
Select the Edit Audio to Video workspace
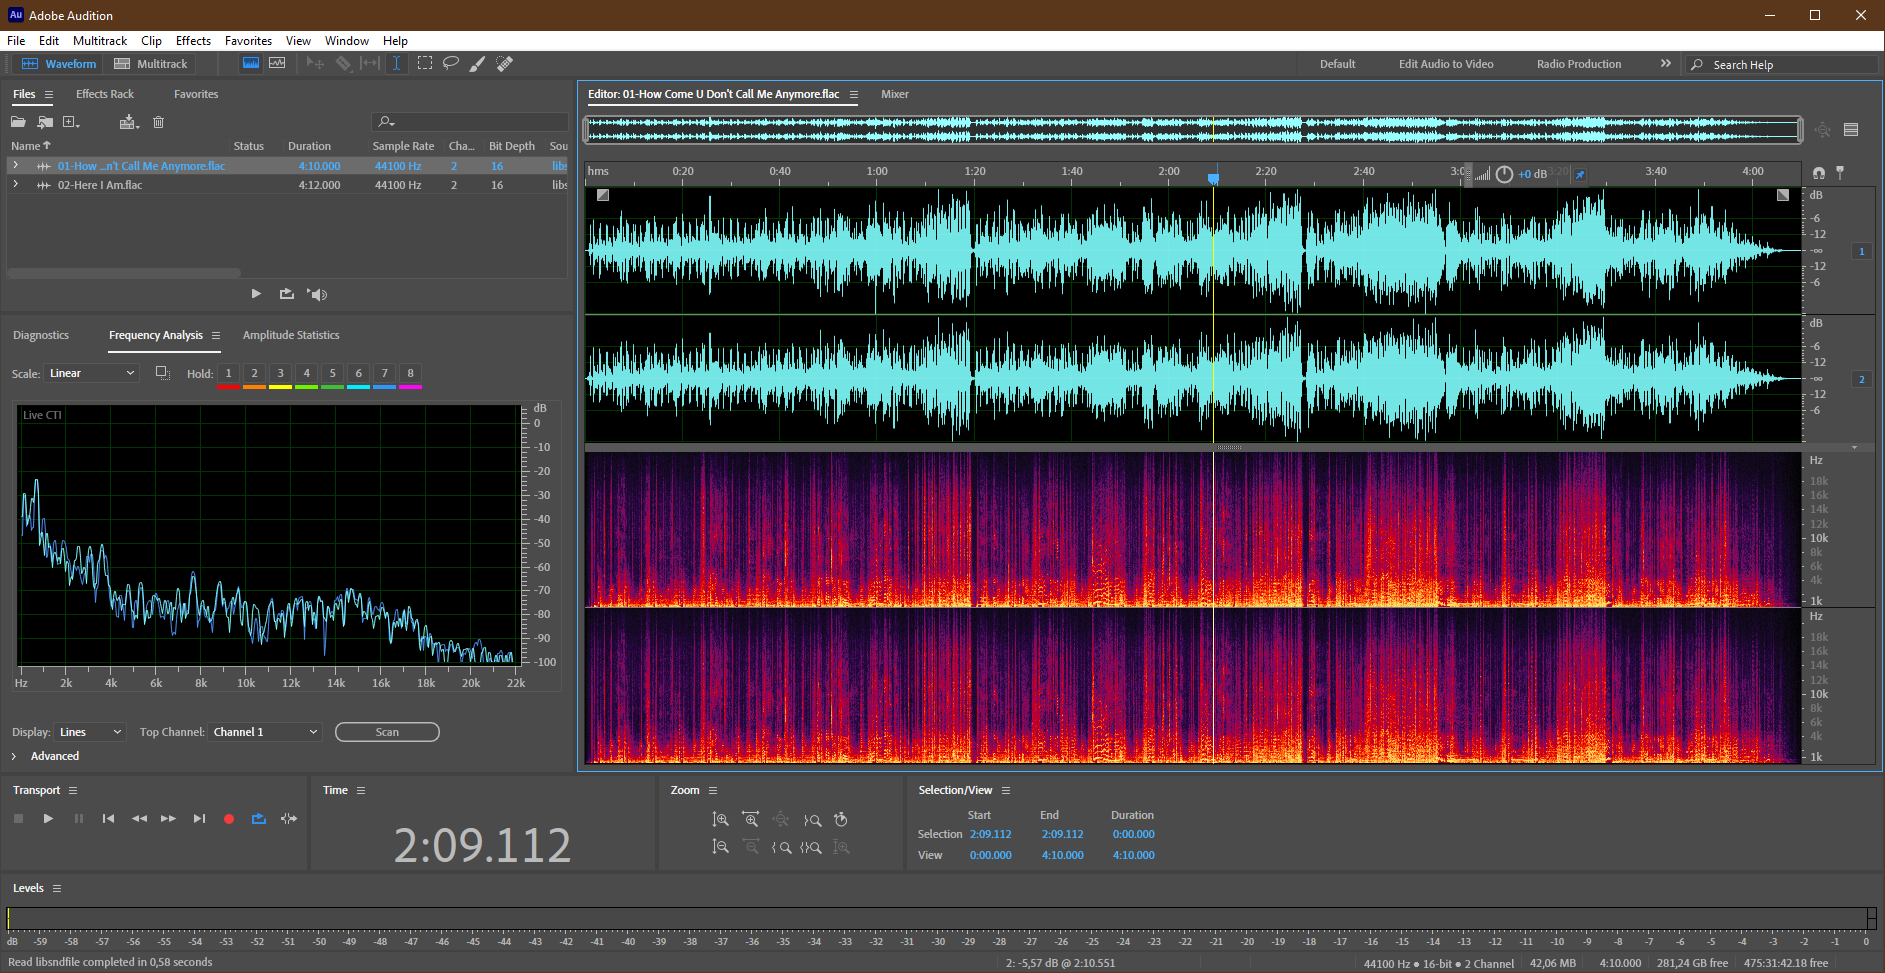coord(1446,64)
